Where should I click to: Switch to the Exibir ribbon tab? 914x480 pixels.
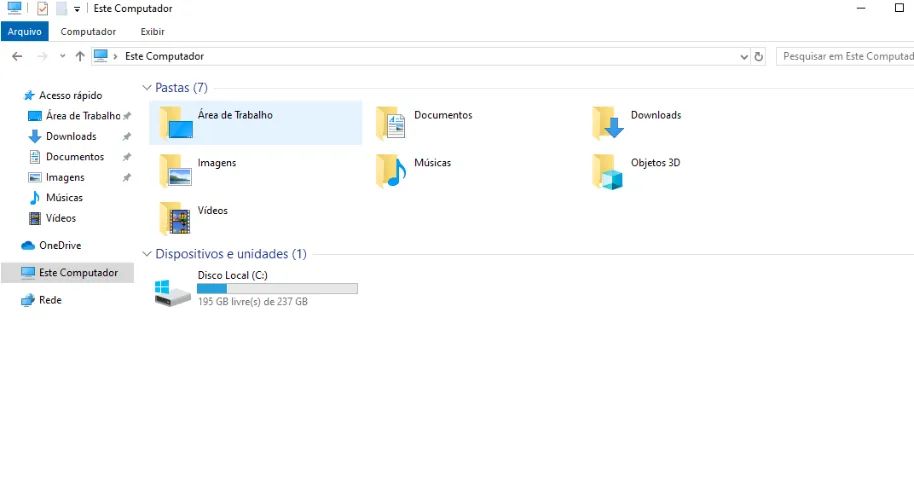click(x=152, y=32)
